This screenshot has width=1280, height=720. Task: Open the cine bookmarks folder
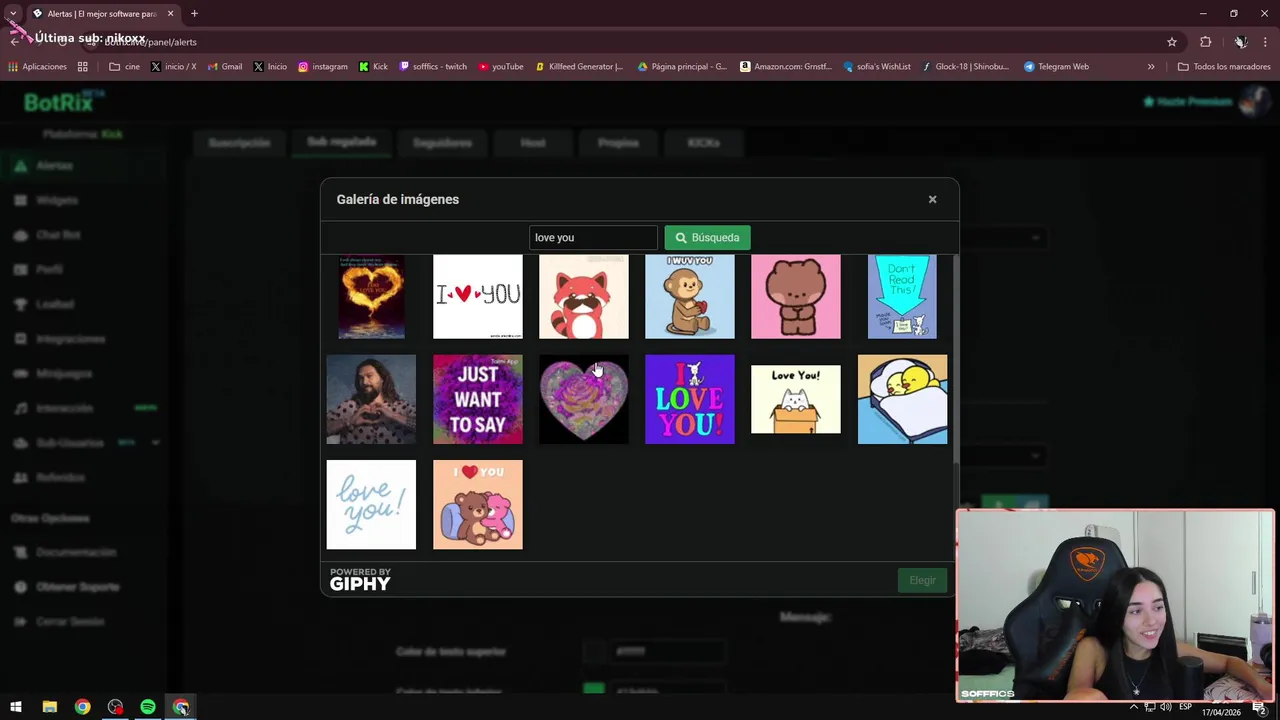[124, 67]
